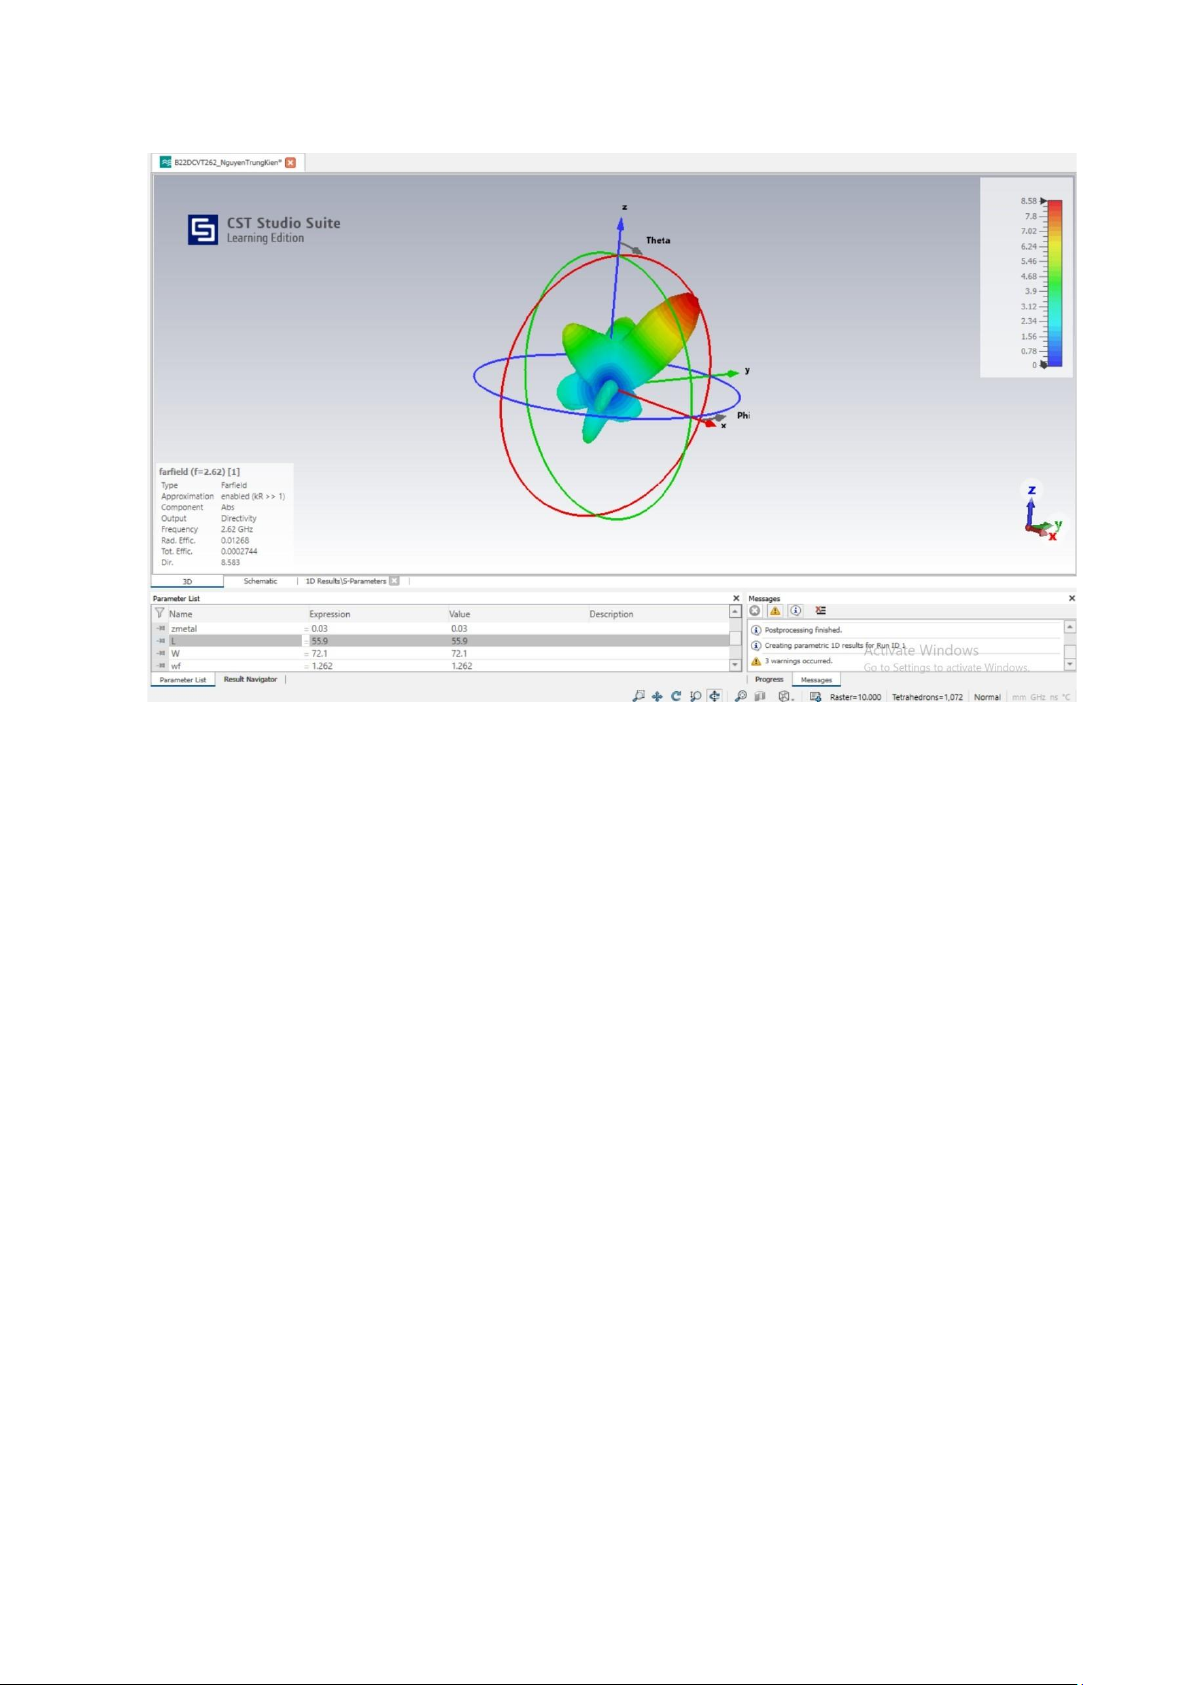Click the cutting plane icon in status bar

pyautogui.click(x=760, y=696)
